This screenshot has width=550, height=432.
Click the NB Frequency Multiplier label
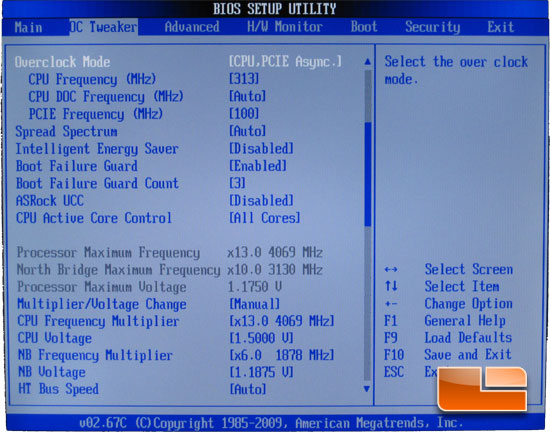(x=95, y=356)
